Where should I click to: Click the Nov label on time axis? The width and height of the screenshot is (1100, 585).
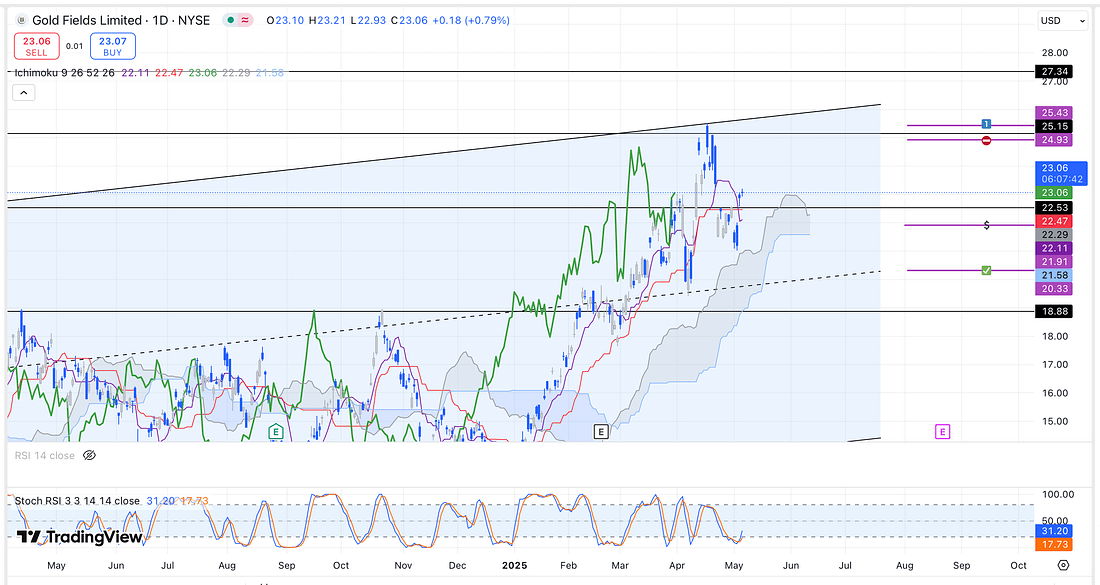403,565
